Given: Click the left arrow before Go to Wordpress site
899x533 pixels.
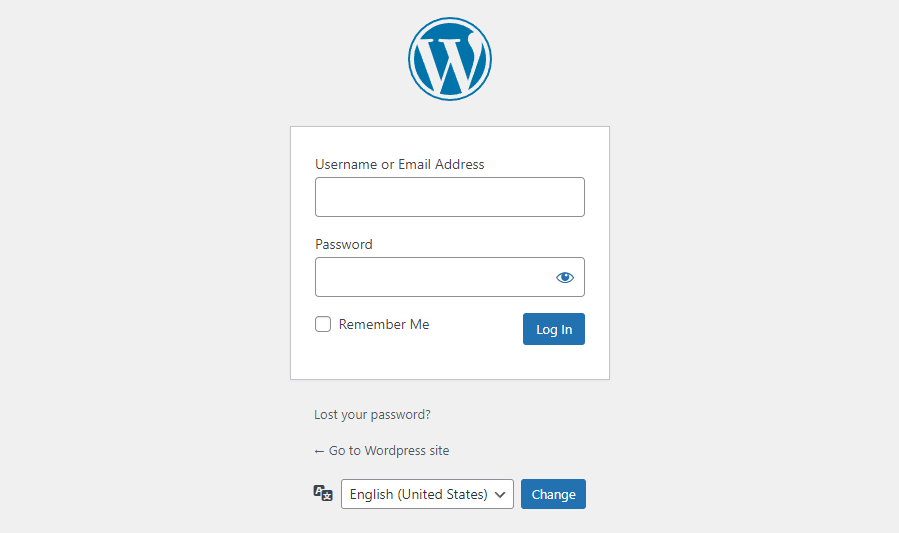Looking at the screenshot, I should pos(319,451).
